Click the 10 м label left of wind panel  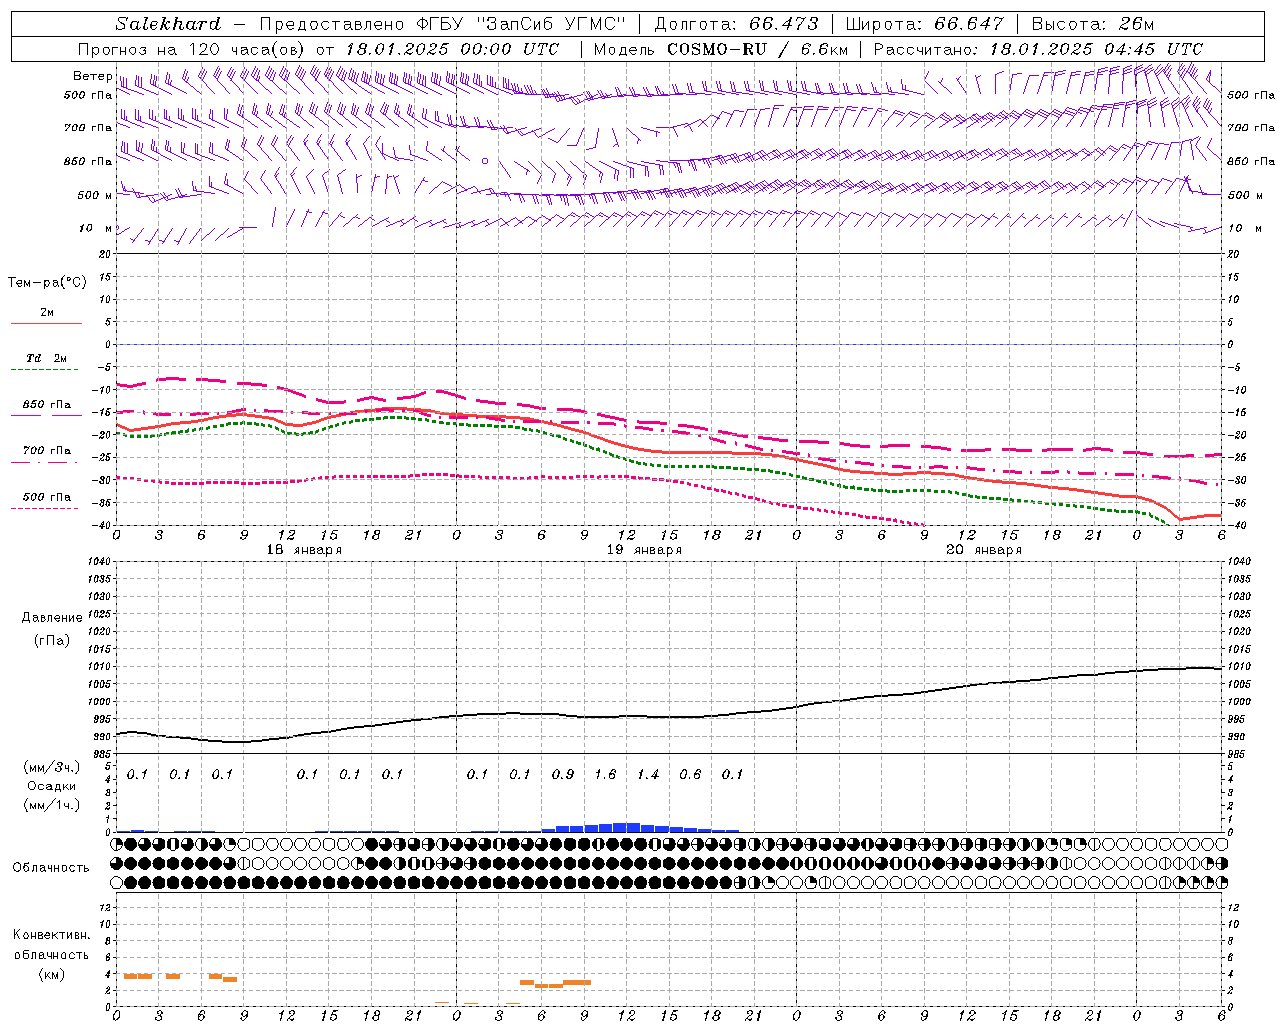tap(95, 228)
